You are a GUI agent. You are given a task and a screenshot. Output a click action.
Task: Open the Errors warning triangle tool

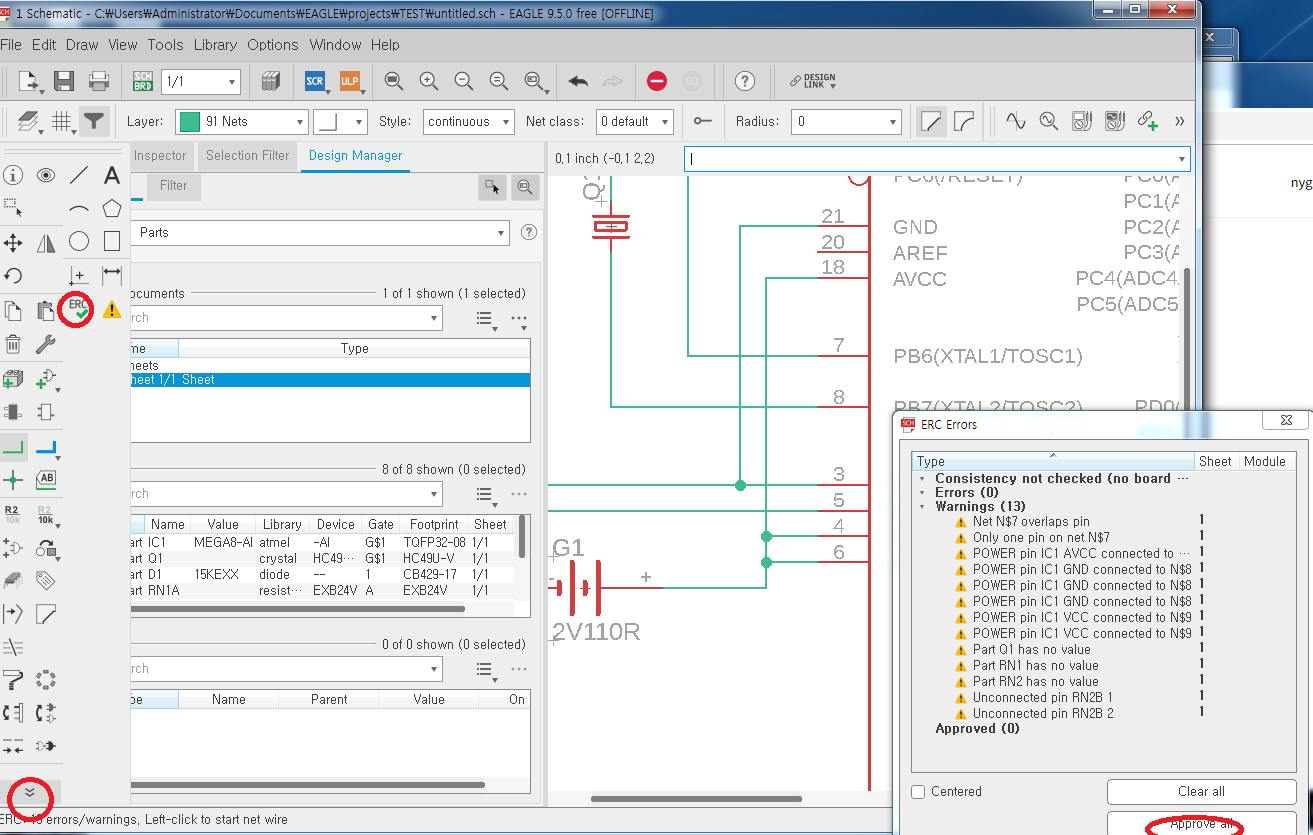[112, 310]
